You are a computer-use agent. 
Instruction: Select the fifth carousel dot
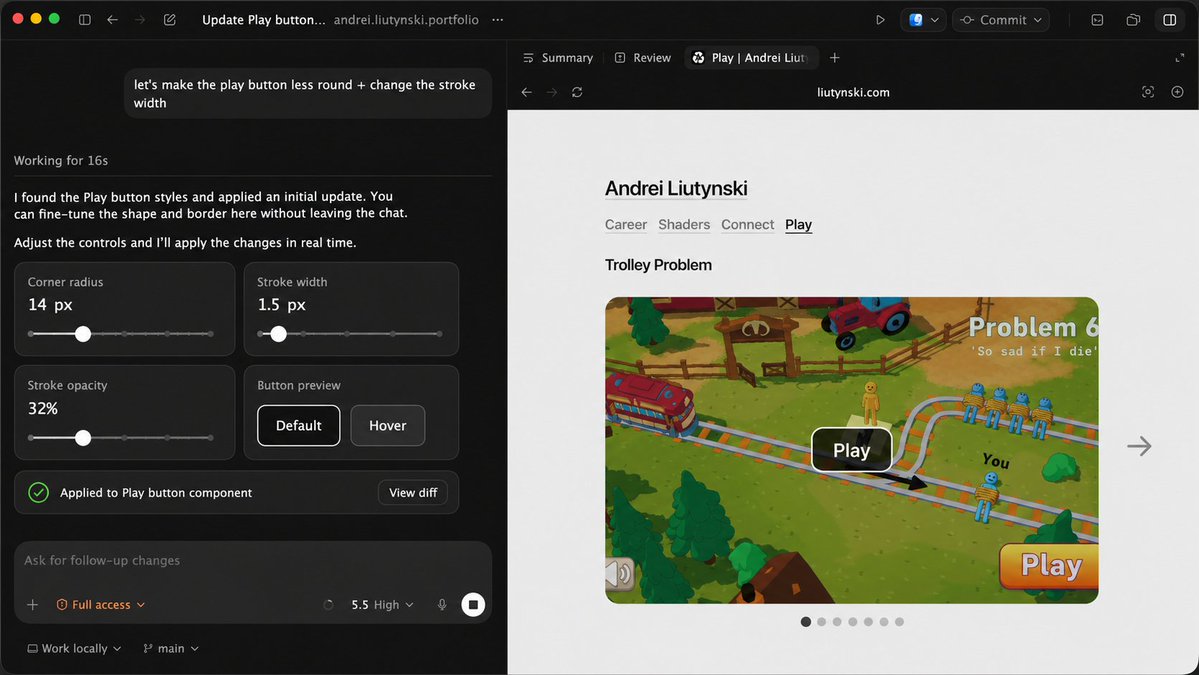point(868,621)
